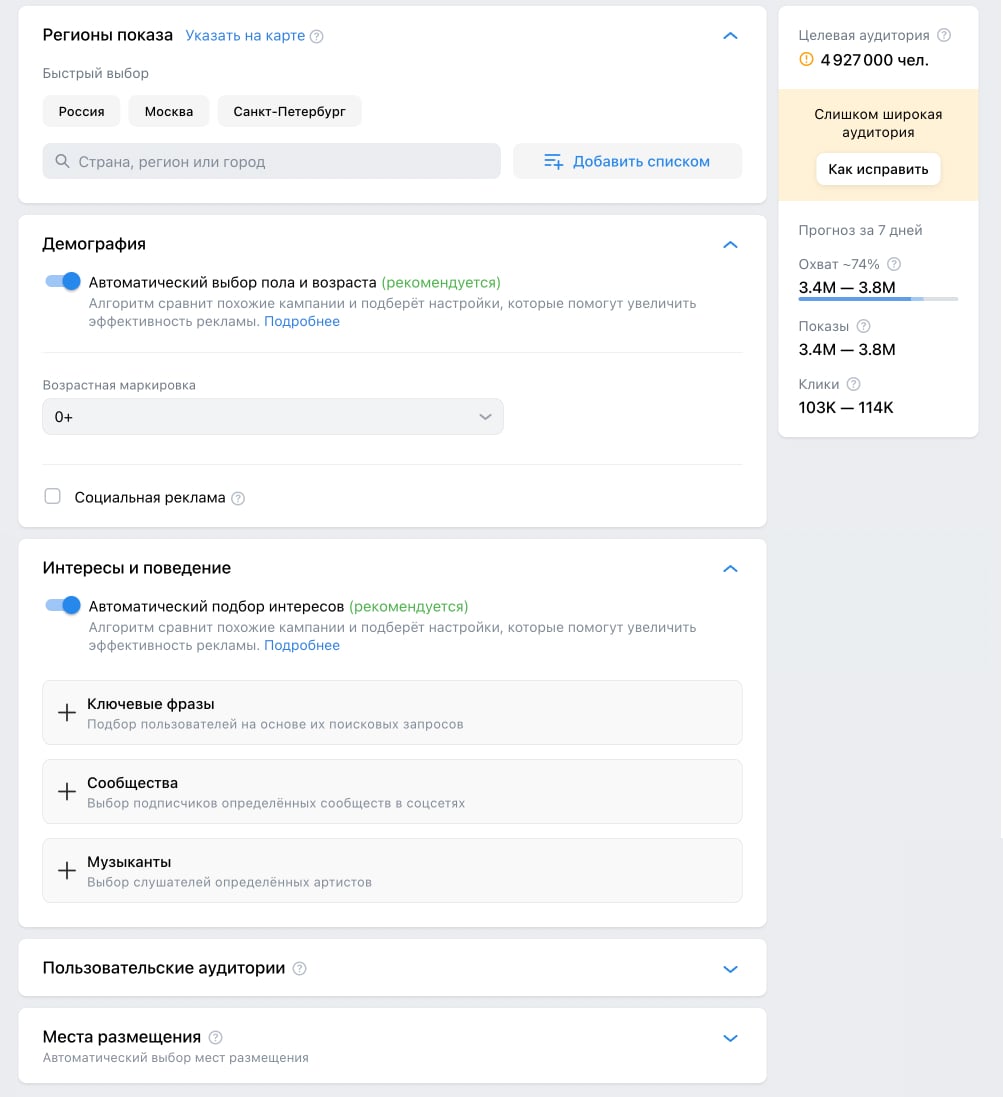Click the country, region or city input field

tap(270, 160)
